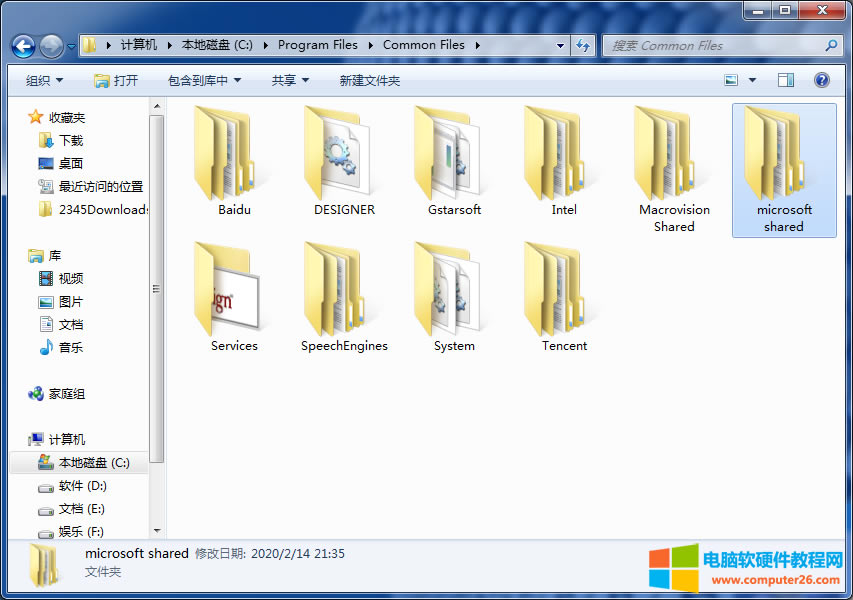Viewport: 853px width, 600px height.
Task: Click the details pane folder thumbnail
Action: pos(44,566)
